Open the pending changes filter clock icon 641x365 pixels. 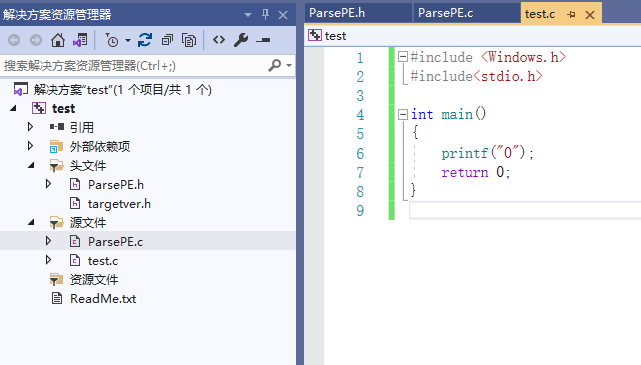[111, 40]
